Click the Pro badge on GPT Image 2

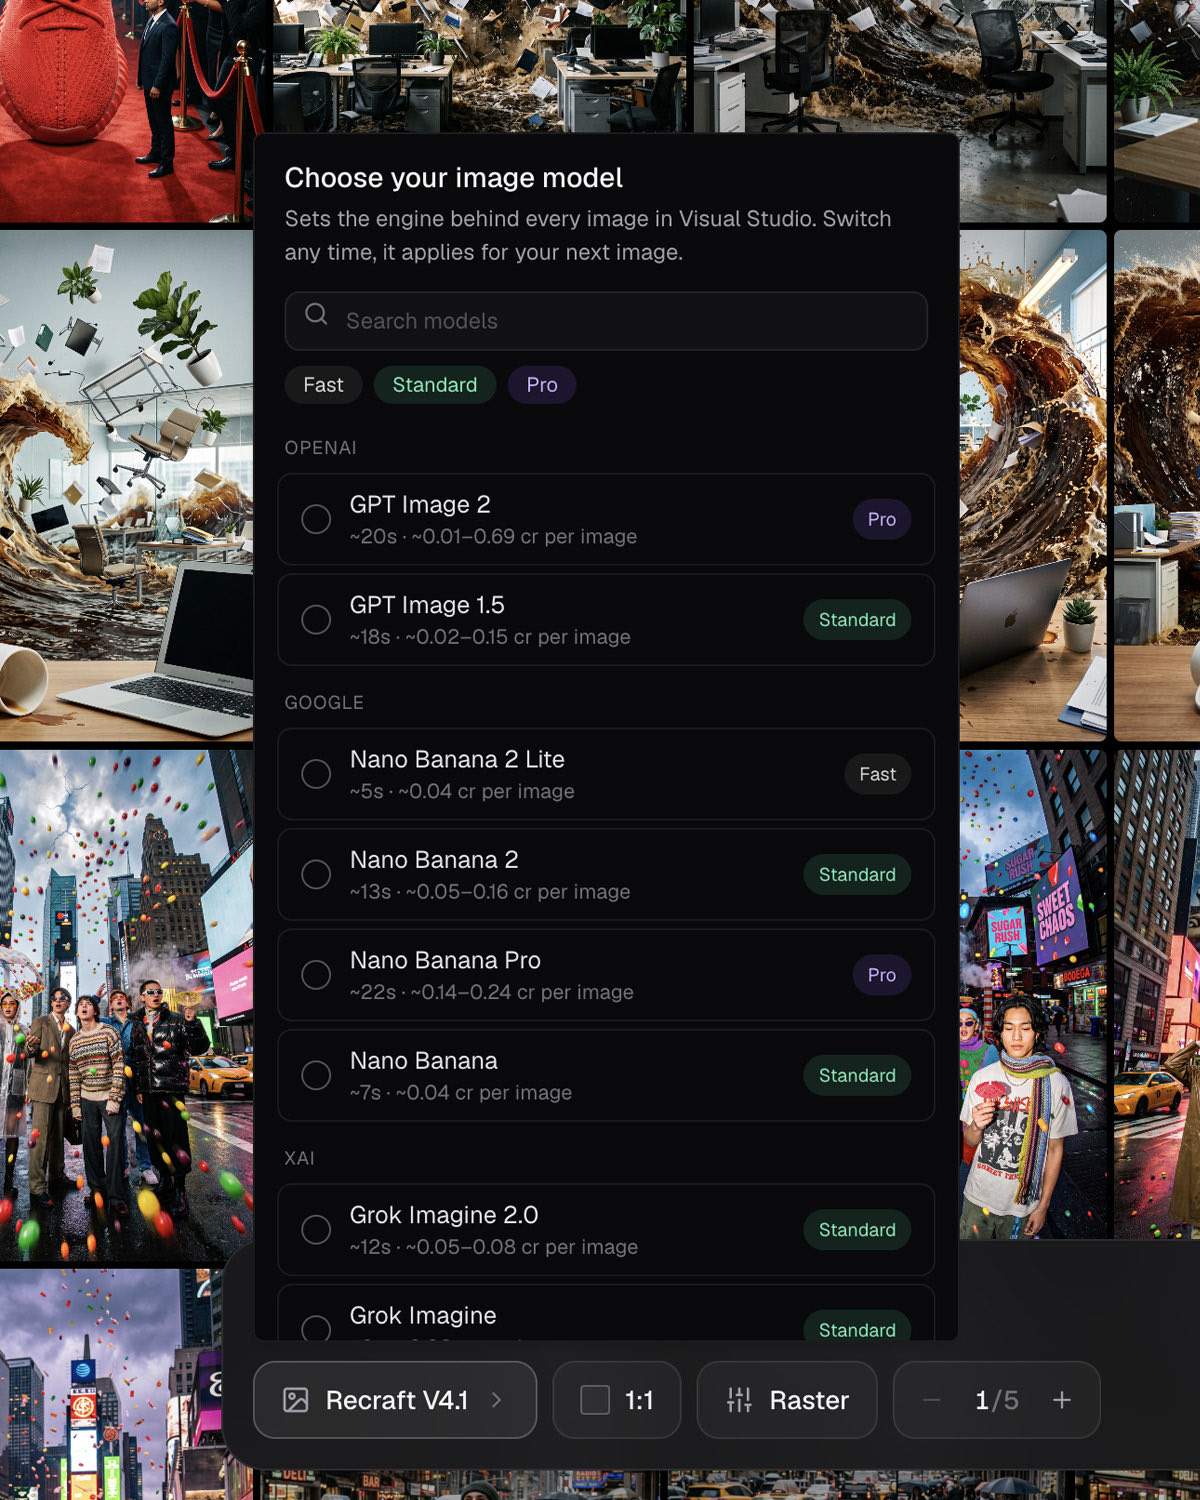(882, 519)
